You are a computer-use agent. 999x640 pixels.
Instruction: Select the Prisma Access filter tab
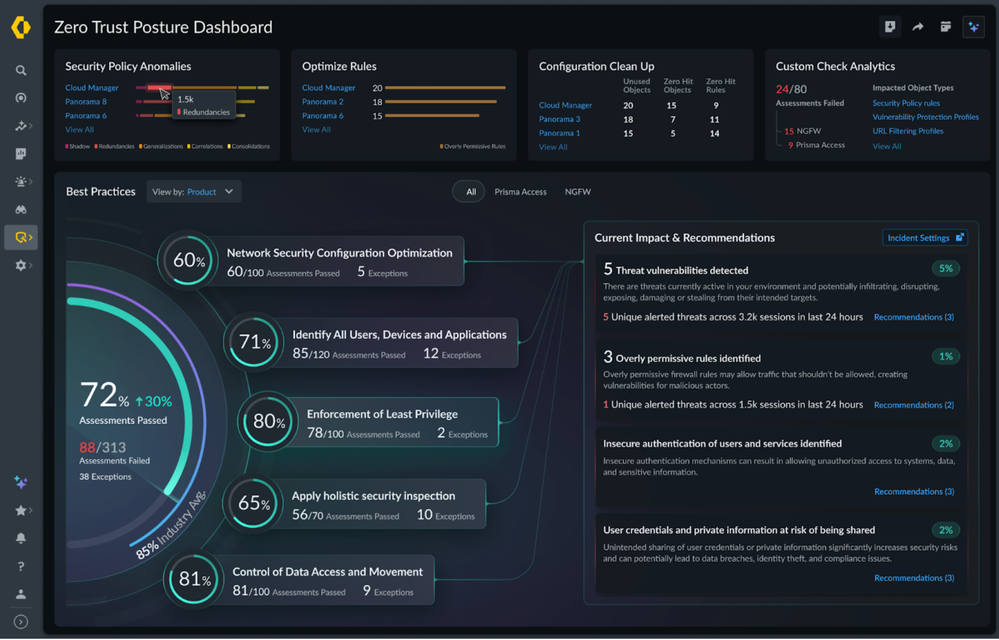pos(520,192)
